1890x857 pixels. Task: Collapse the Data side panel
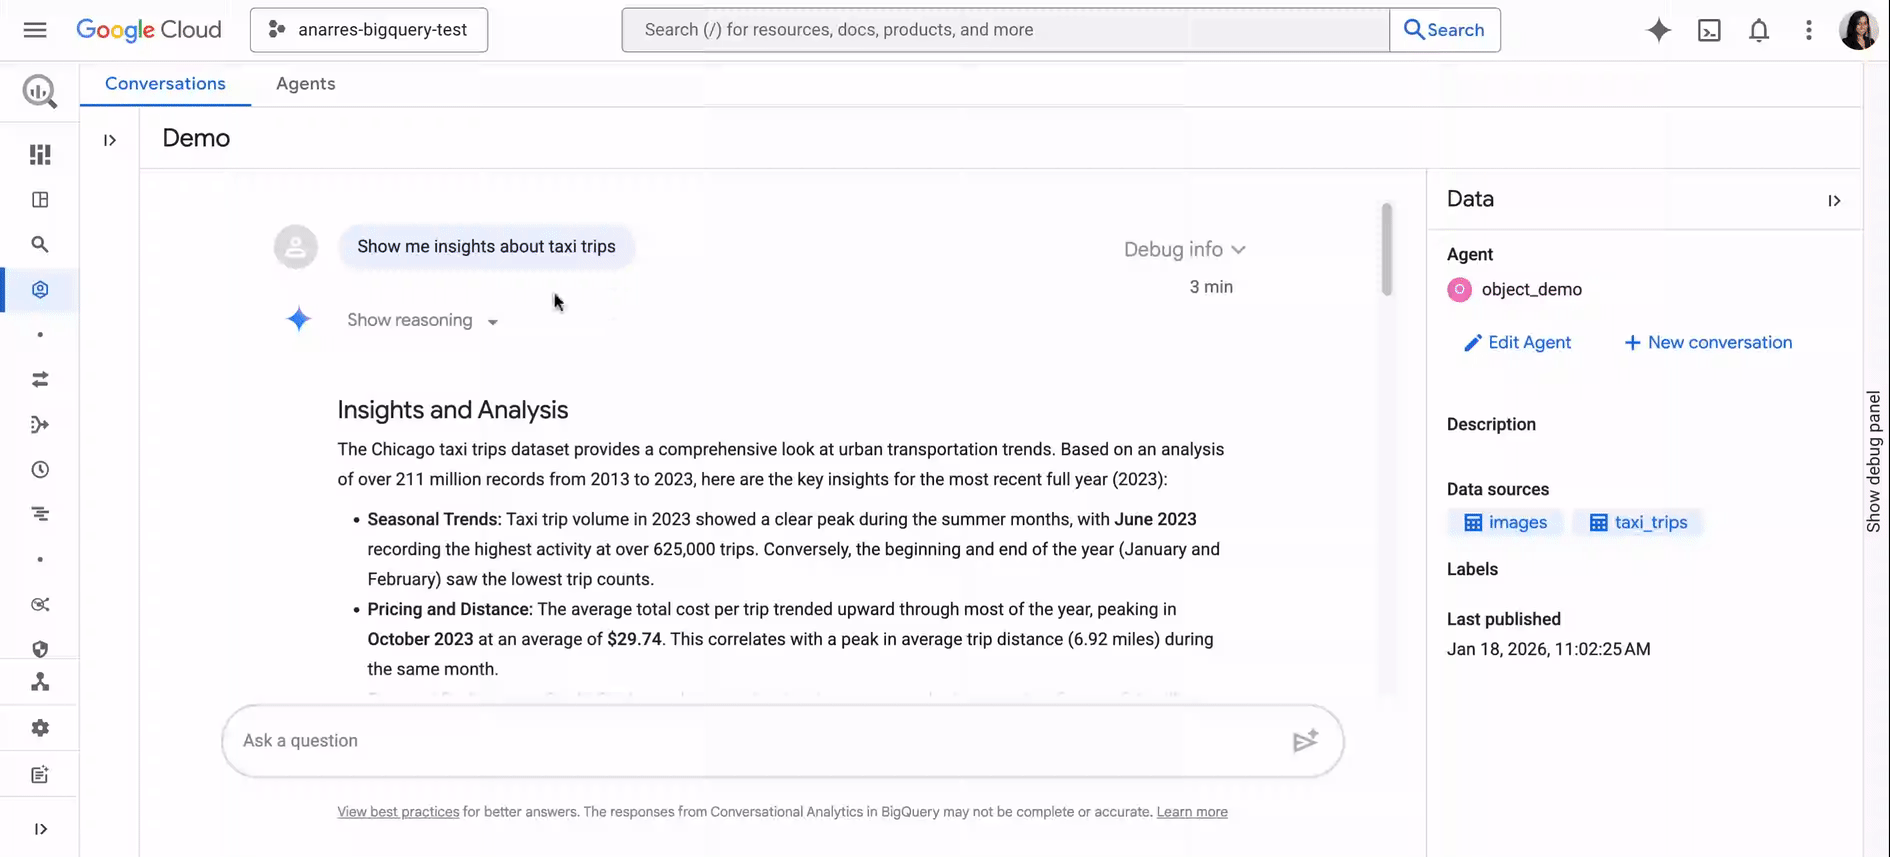1834,201
